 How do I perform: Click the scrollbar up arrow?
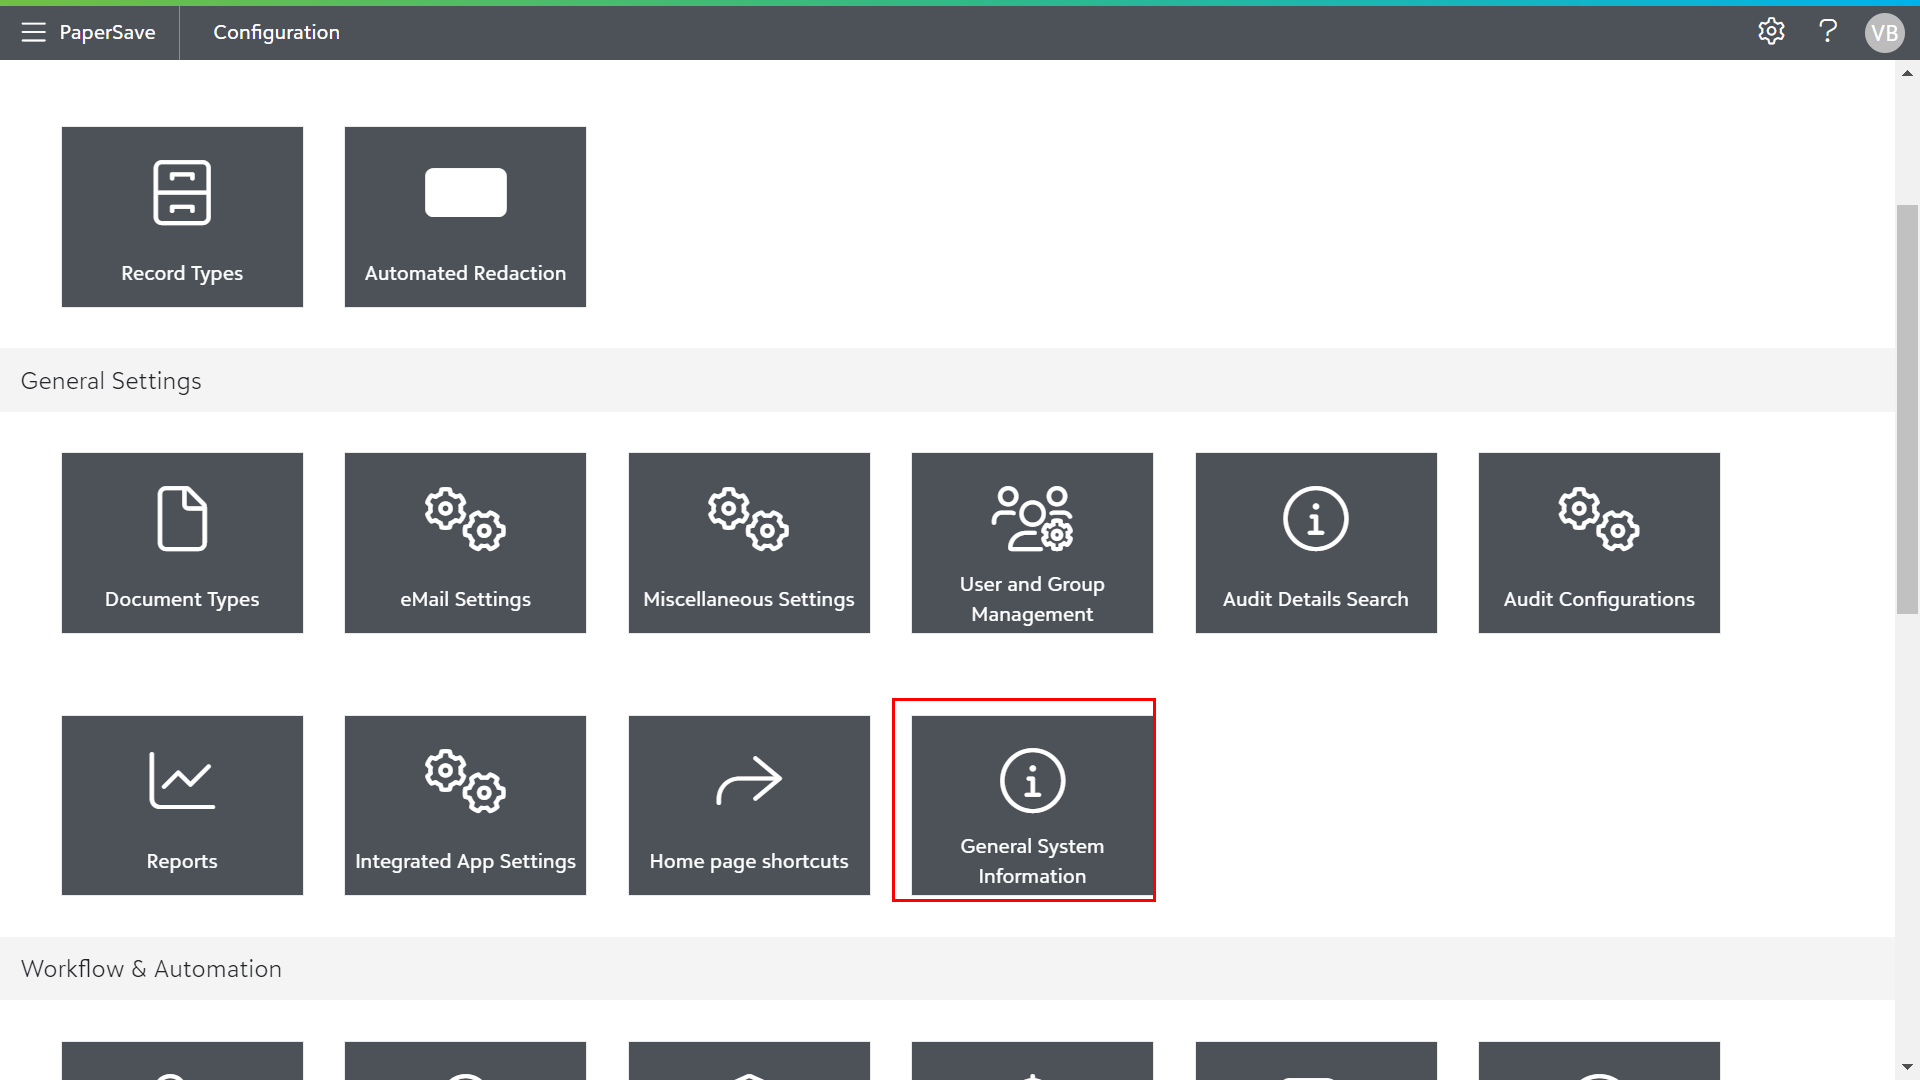click(x=1907, y=73)
